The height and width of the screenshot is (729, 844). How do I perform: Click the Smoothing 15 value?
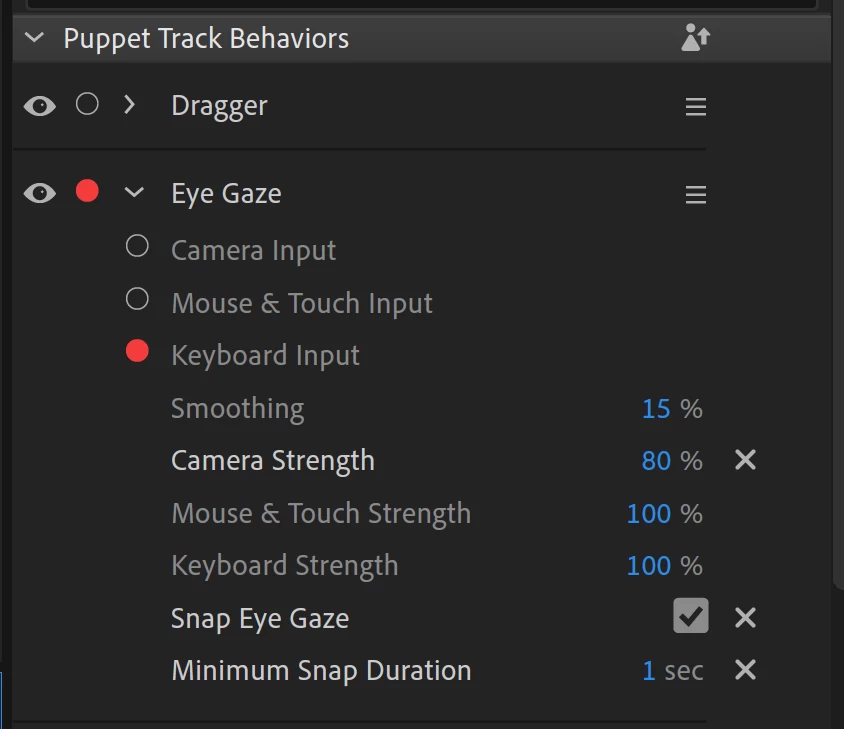coord(656,409)
